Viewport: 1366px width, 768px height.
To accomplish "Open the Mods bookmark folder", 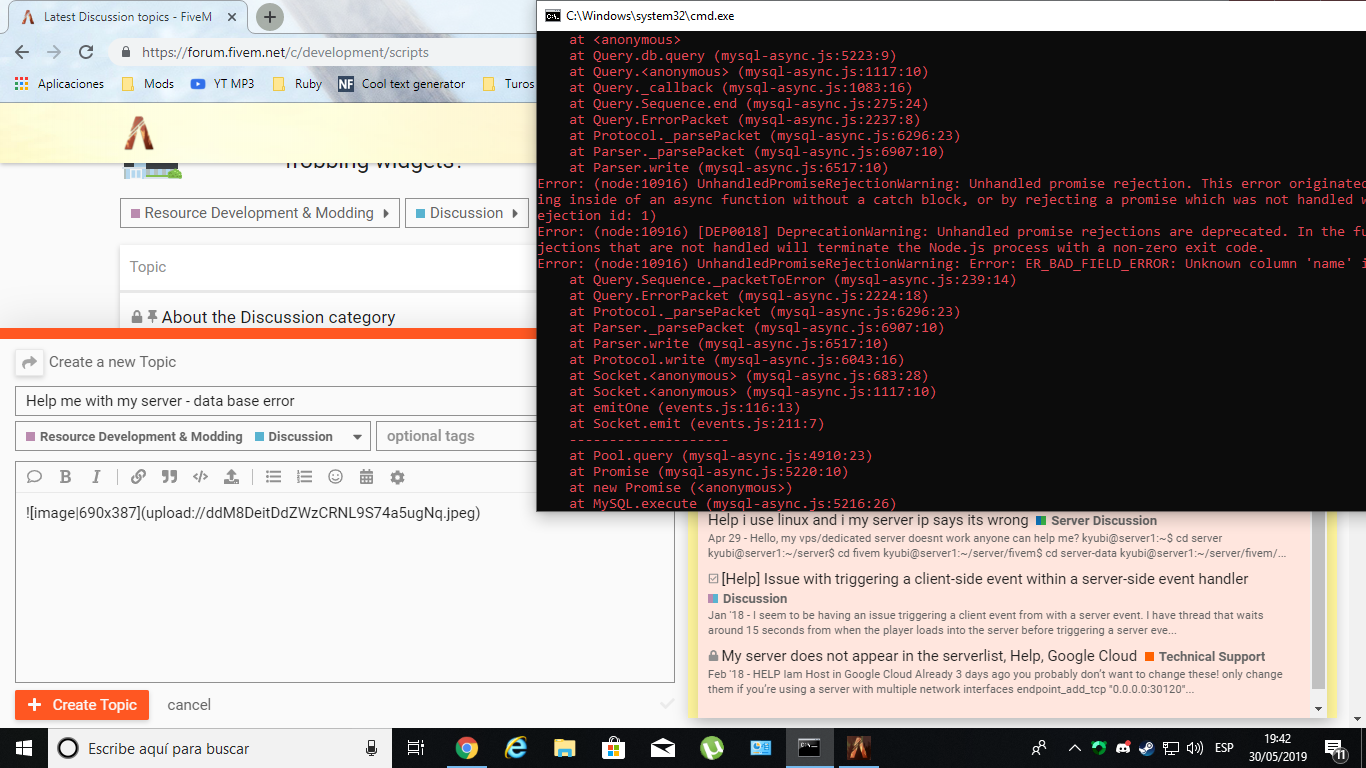I will 148,84.
